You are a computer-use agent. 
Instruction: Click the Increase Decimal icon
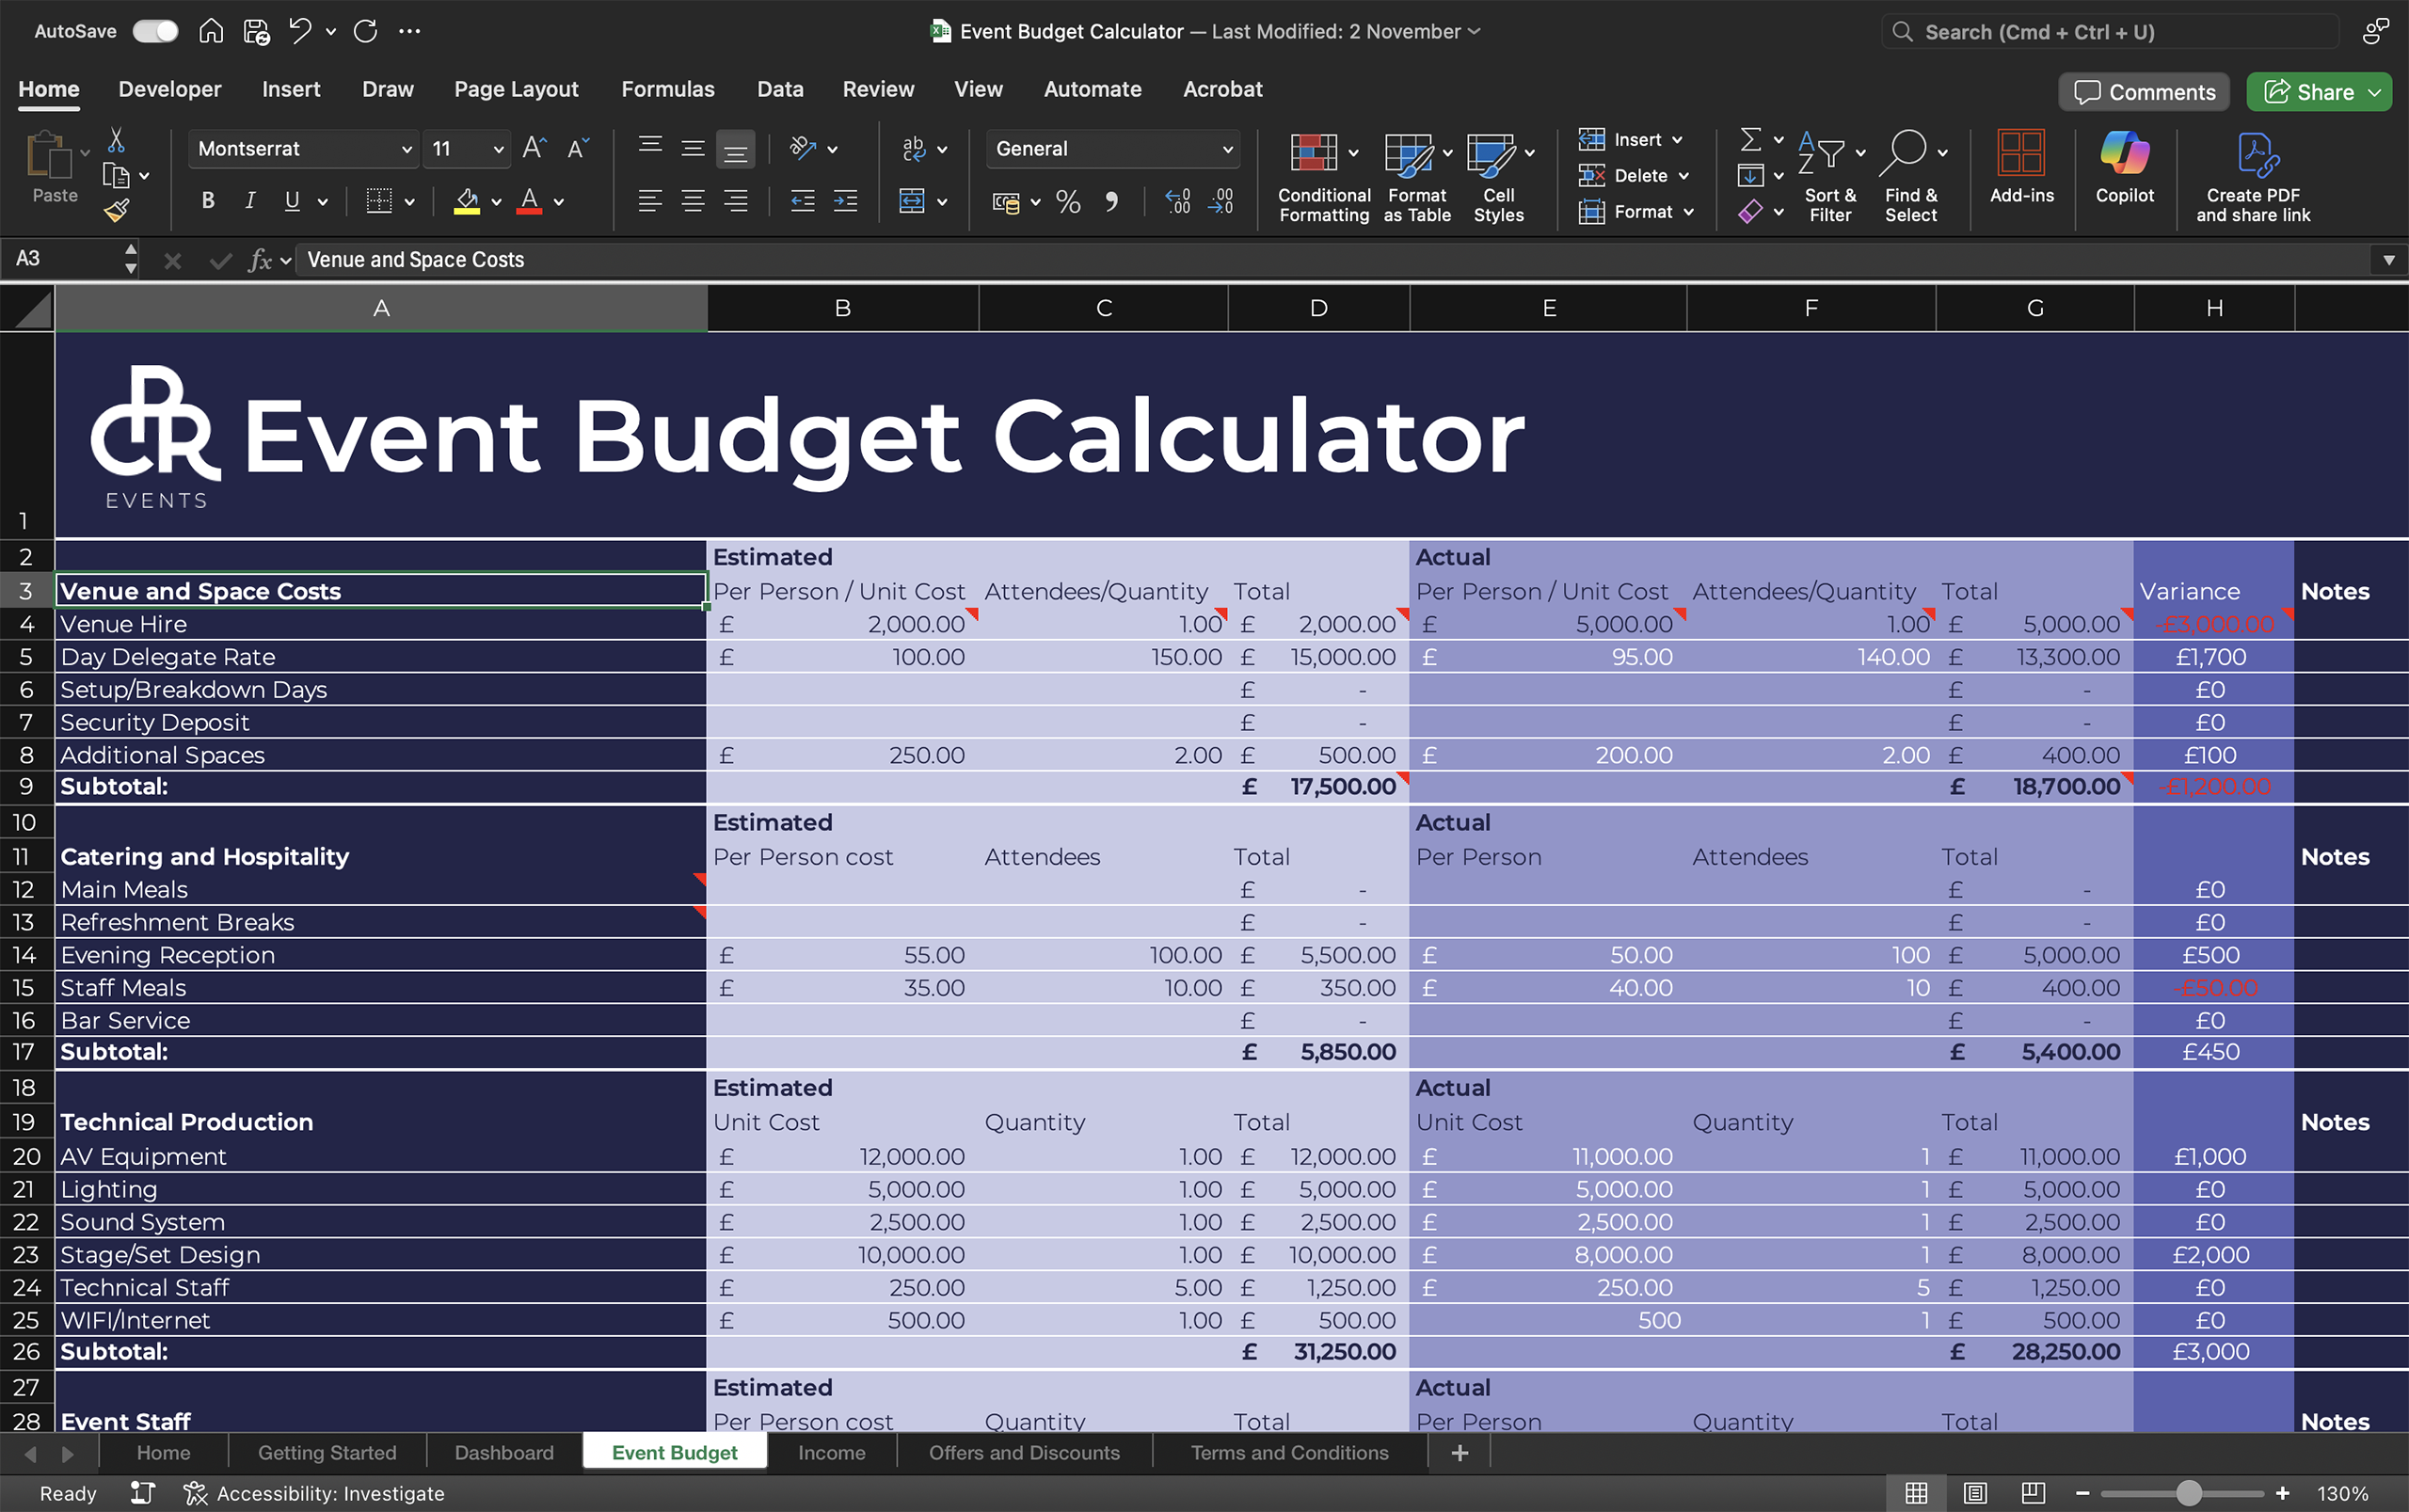click(x=1177, y=202)
